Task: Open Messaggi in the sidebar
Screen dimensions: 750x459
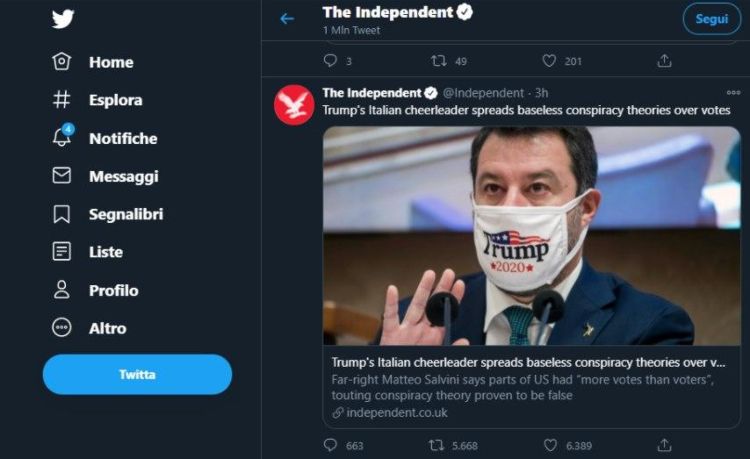Action: 123,176
